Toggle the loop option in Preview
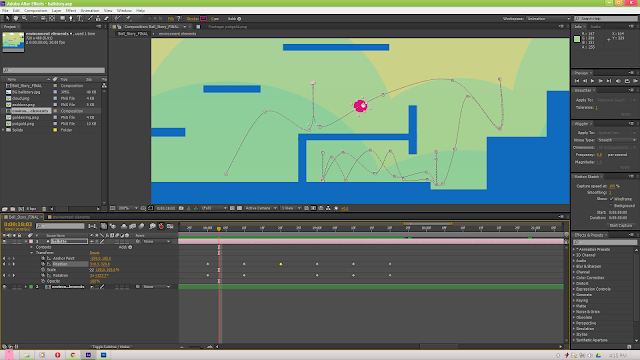The image size is (640, 360). click(x=627, y=81)
